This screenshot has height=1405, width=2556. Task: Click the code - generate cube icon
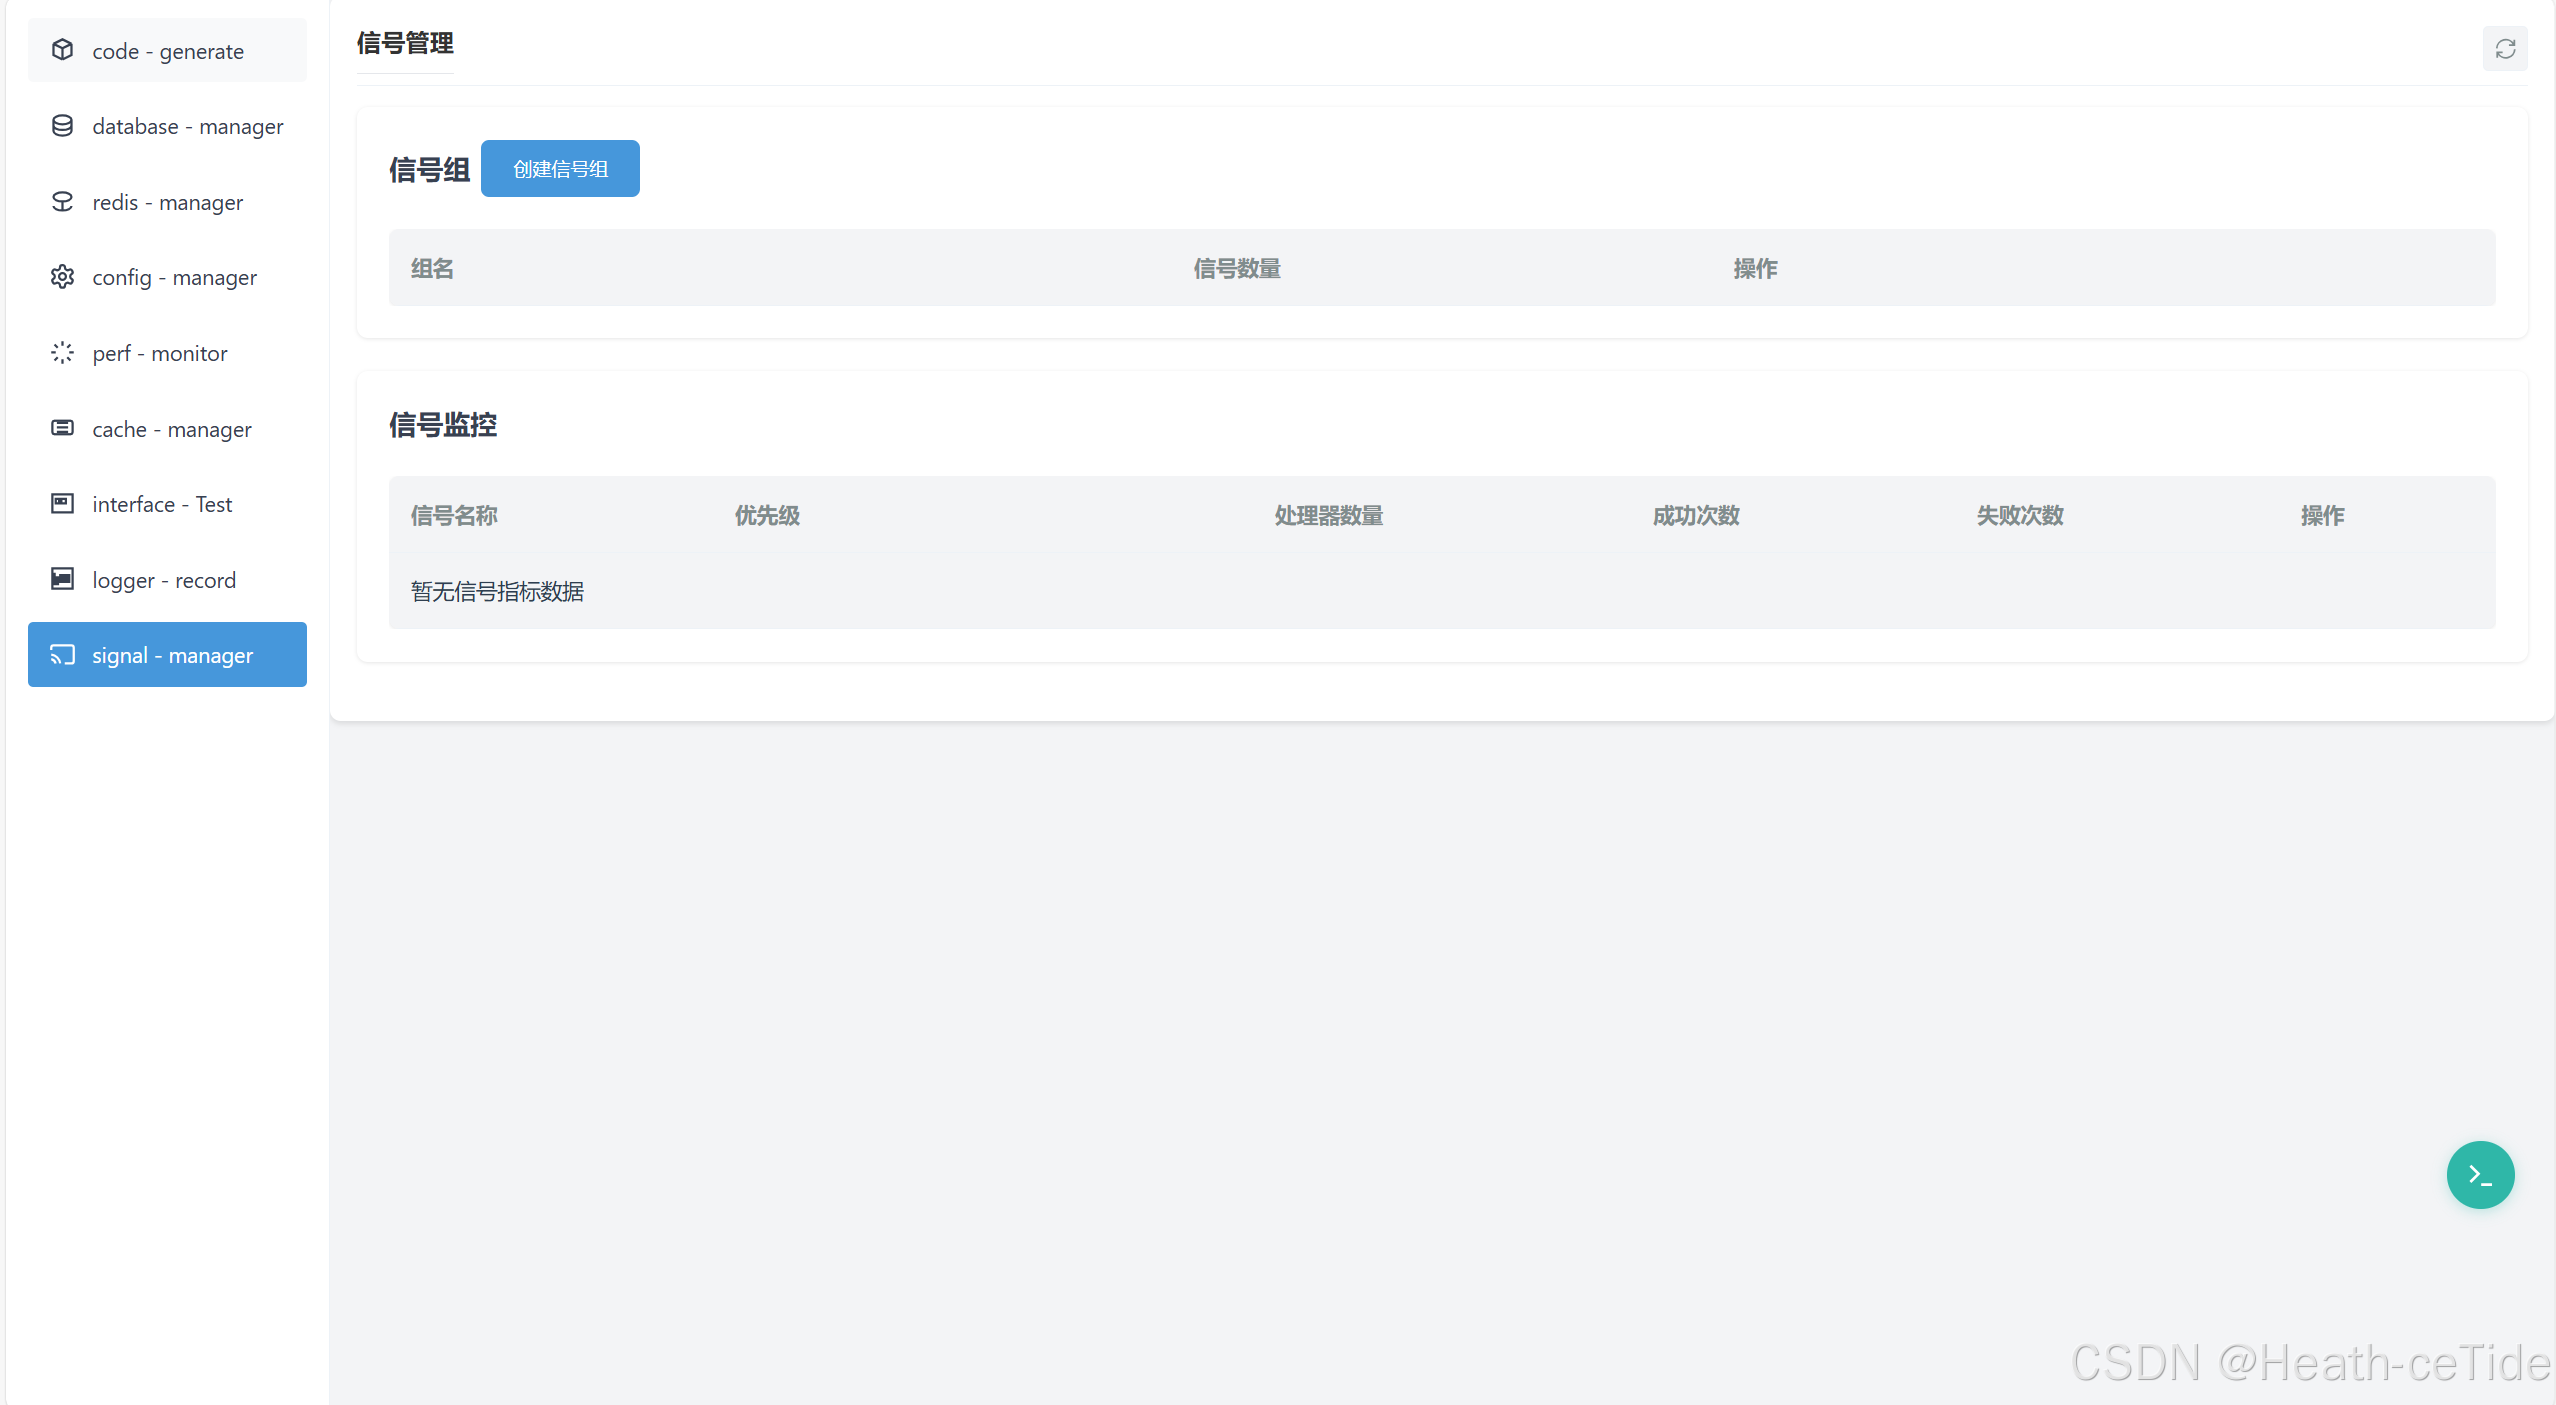coord(62,50)
